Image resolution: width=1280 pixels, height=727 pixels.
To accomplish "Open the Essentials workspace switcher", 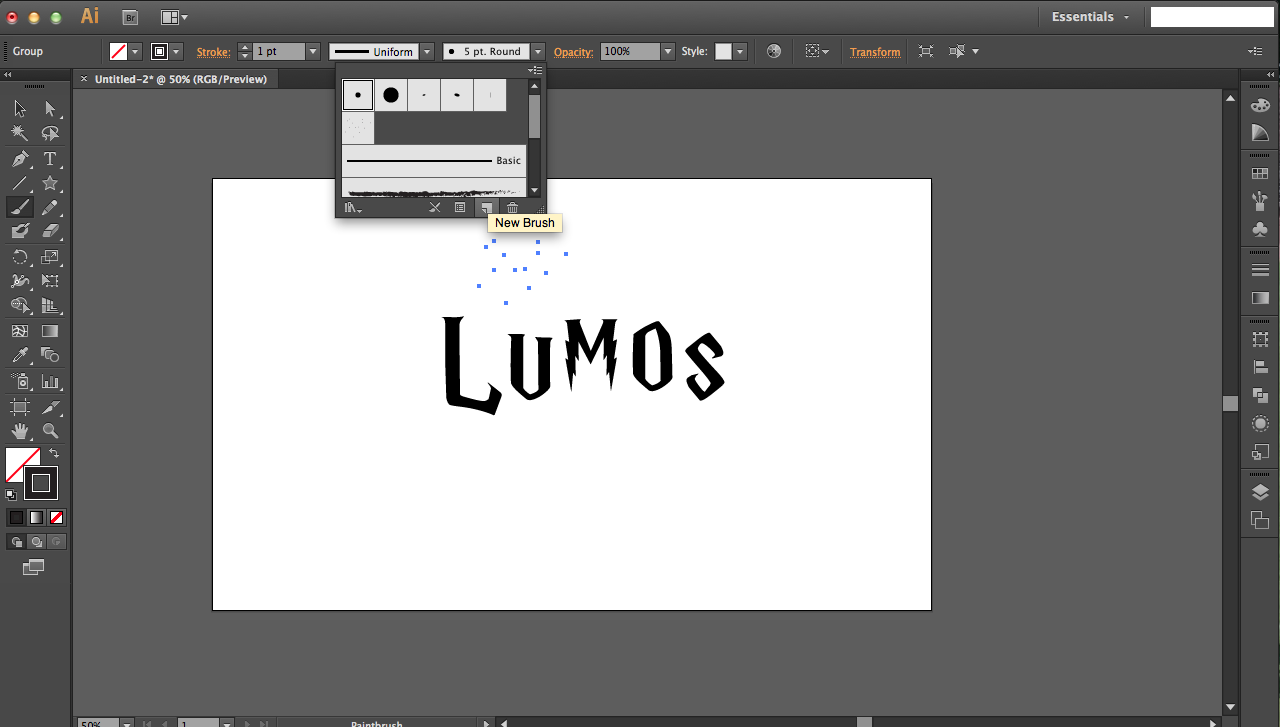I will point(1090,17).
